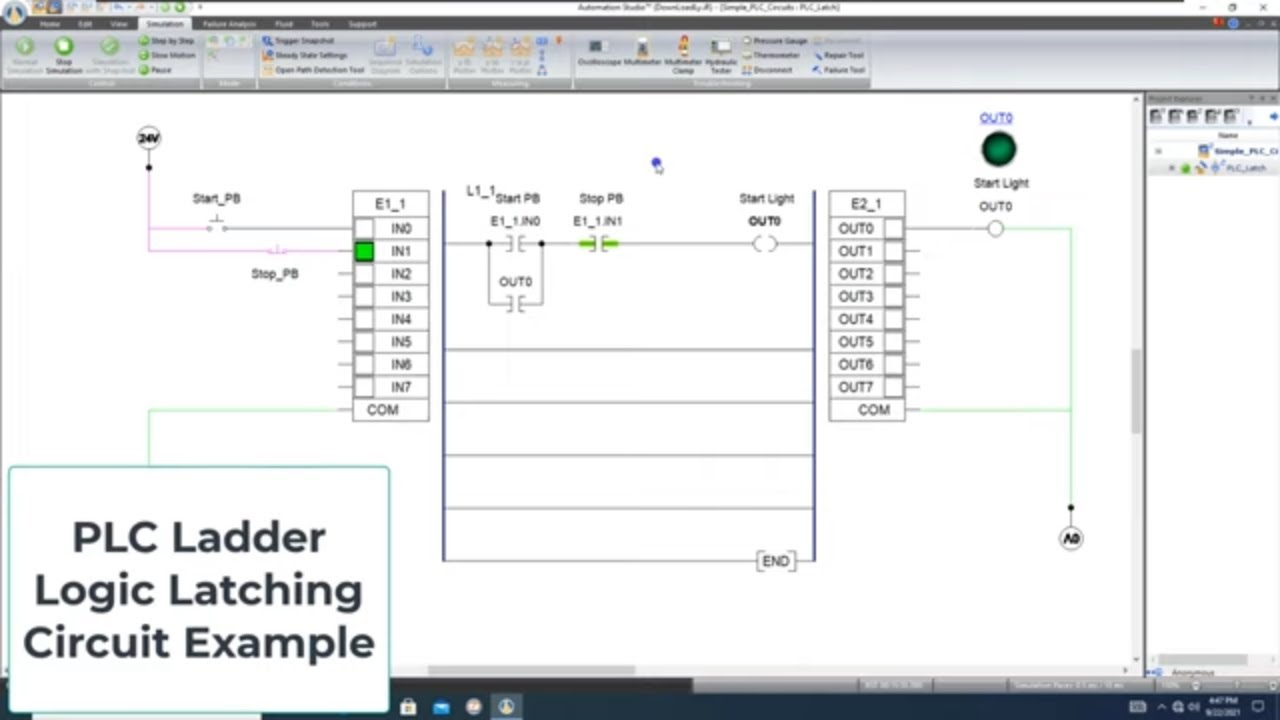Select the OUT0 latching contact branch
The width and height of the screenshot is (1280, 720).
click(515, 304)
